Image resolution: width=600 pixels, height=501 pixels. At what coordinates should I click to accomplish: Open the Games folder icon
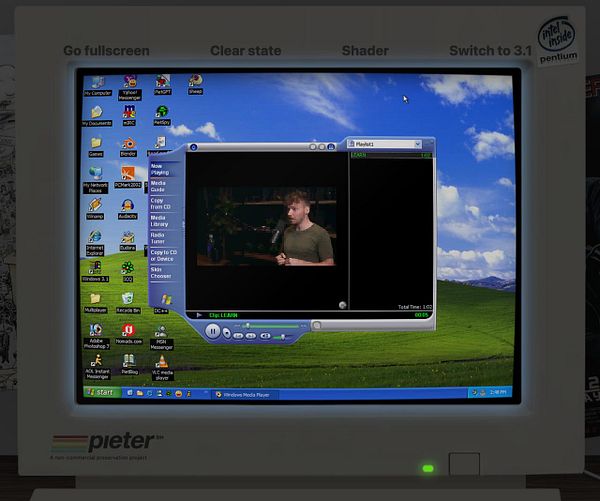[96, 147]
